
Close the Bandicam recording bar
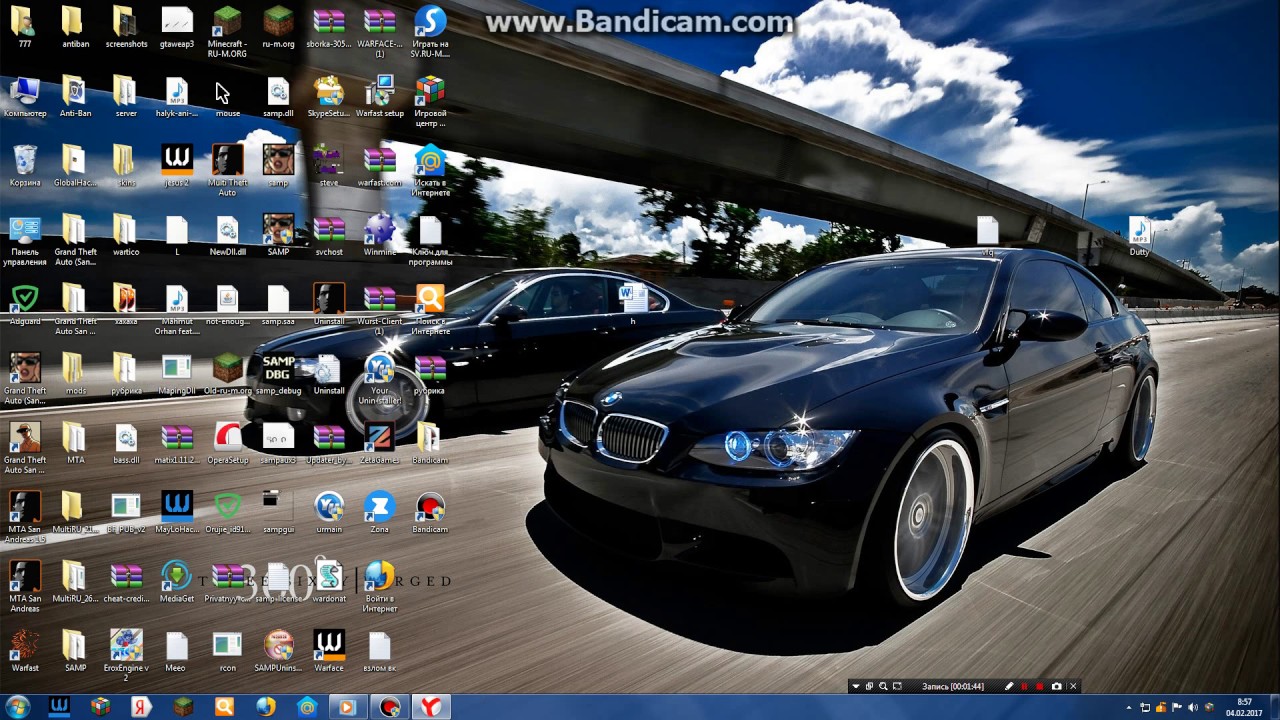pos(1073,687)
